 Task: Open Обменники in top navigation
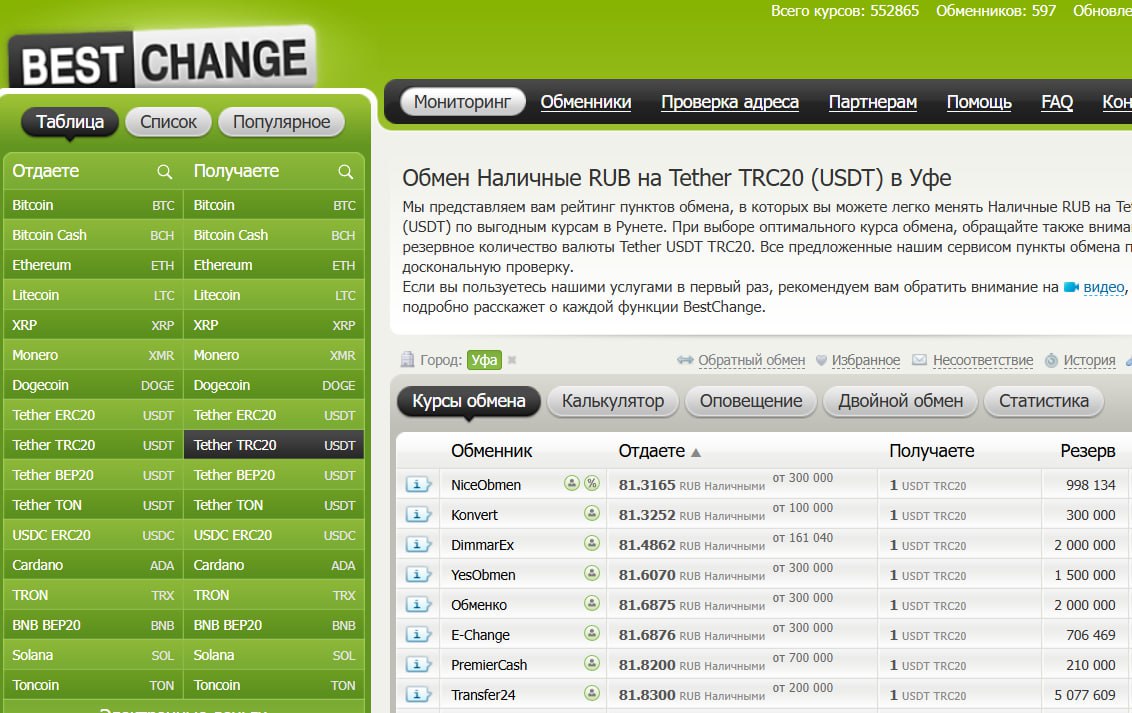(585, 102)
